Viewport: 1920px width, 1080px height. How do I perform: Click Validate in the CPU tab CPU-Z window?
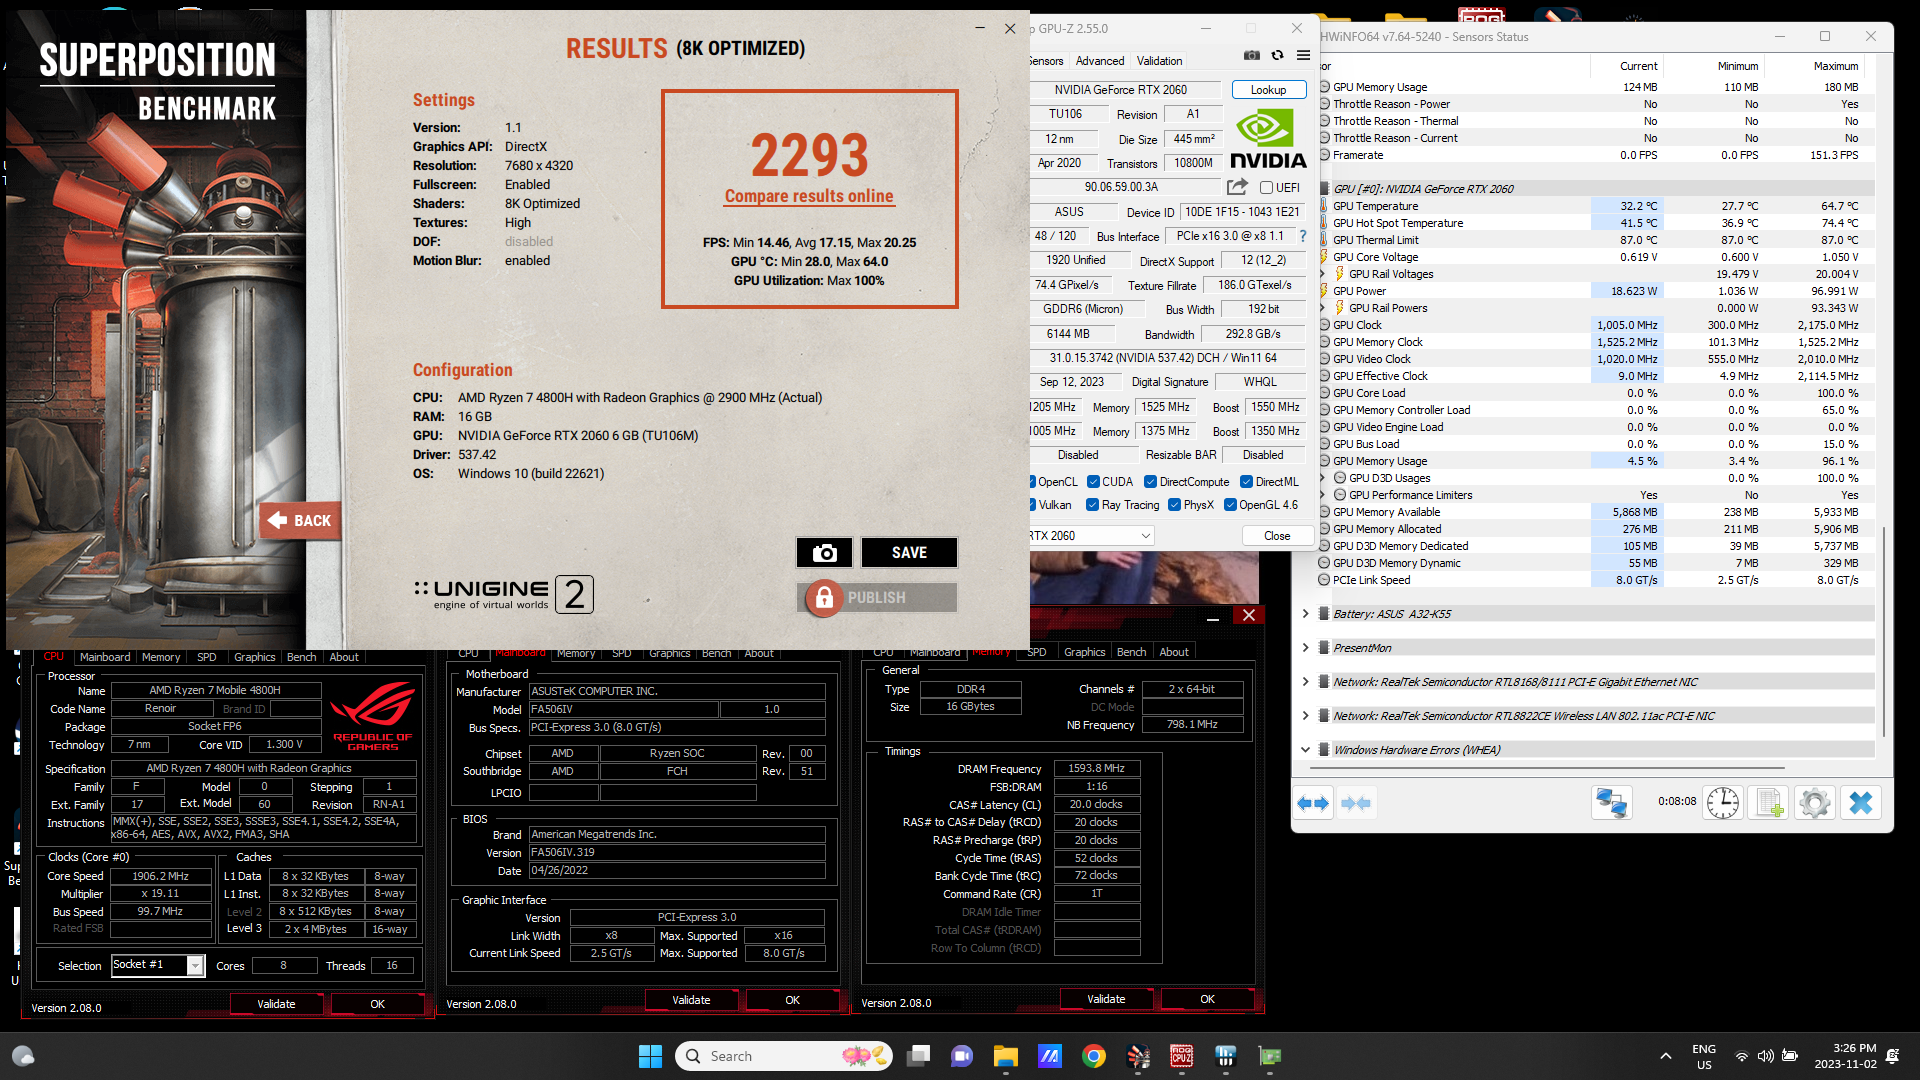276,1004
